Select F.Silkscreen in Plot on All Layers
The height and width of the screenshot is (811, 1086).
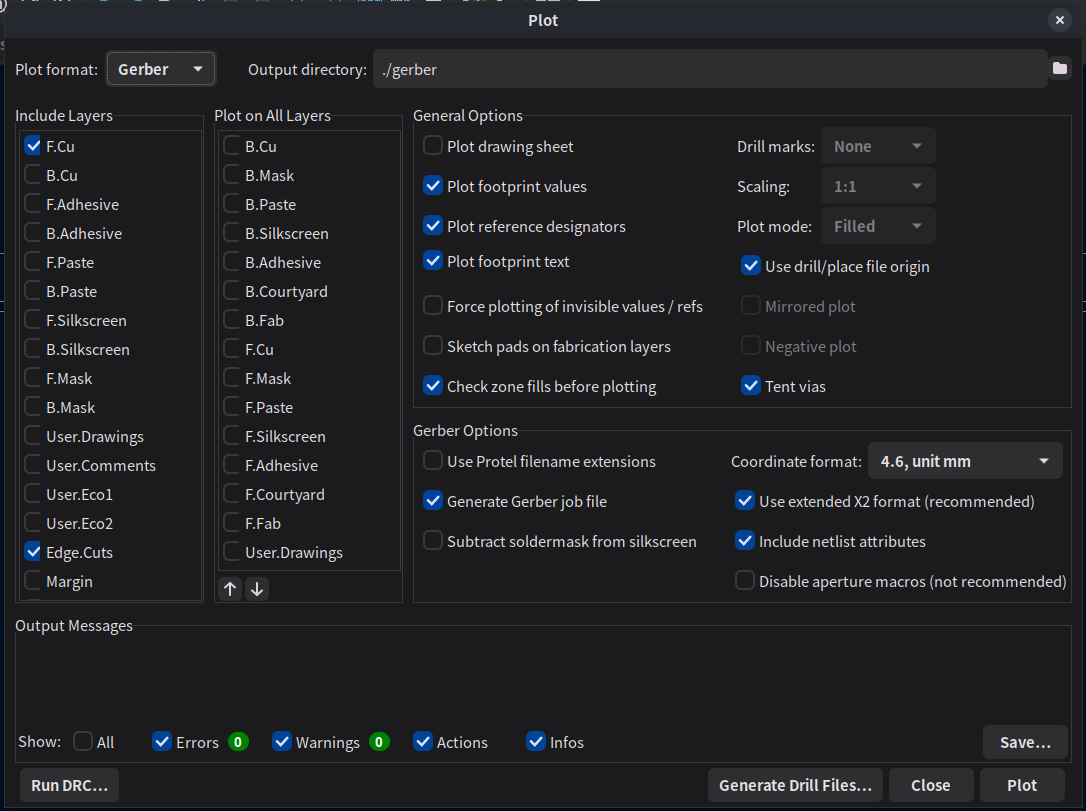point(232,436)
